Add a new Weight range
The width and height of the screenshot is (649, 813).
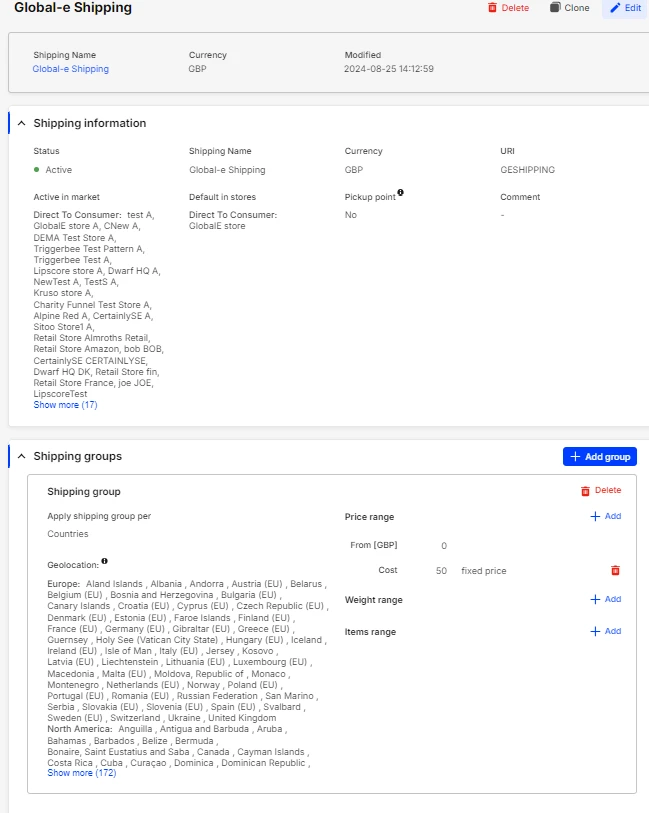tap(605, 599)
